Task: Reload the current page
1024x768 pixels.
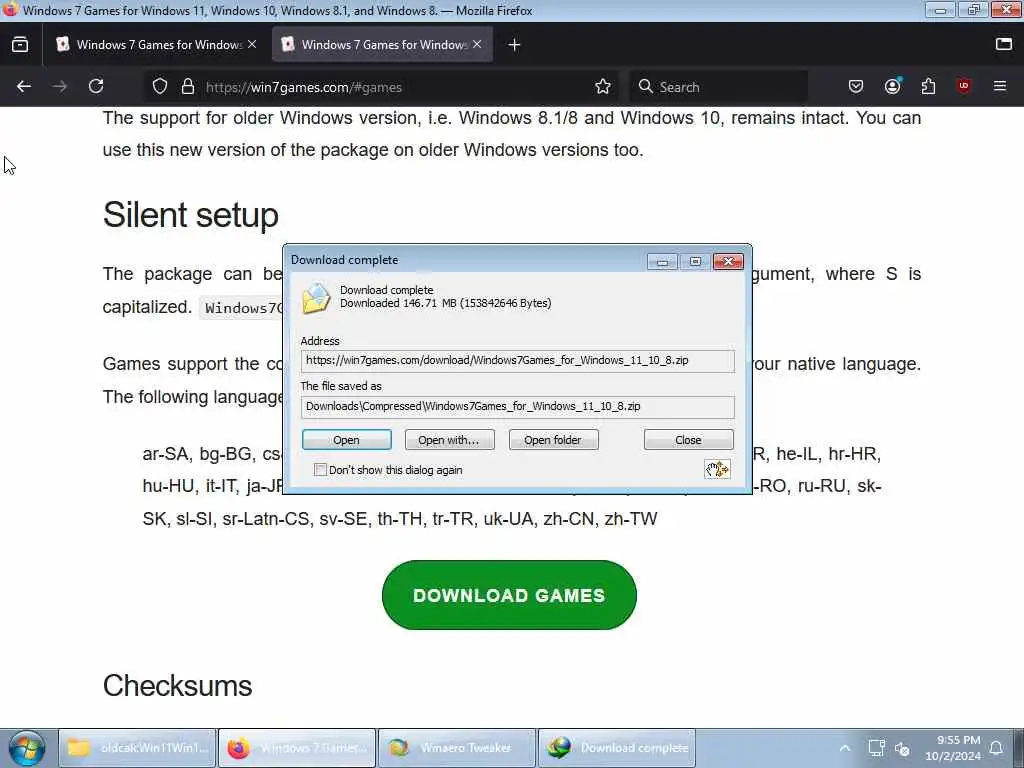Action: pos(96,86)
